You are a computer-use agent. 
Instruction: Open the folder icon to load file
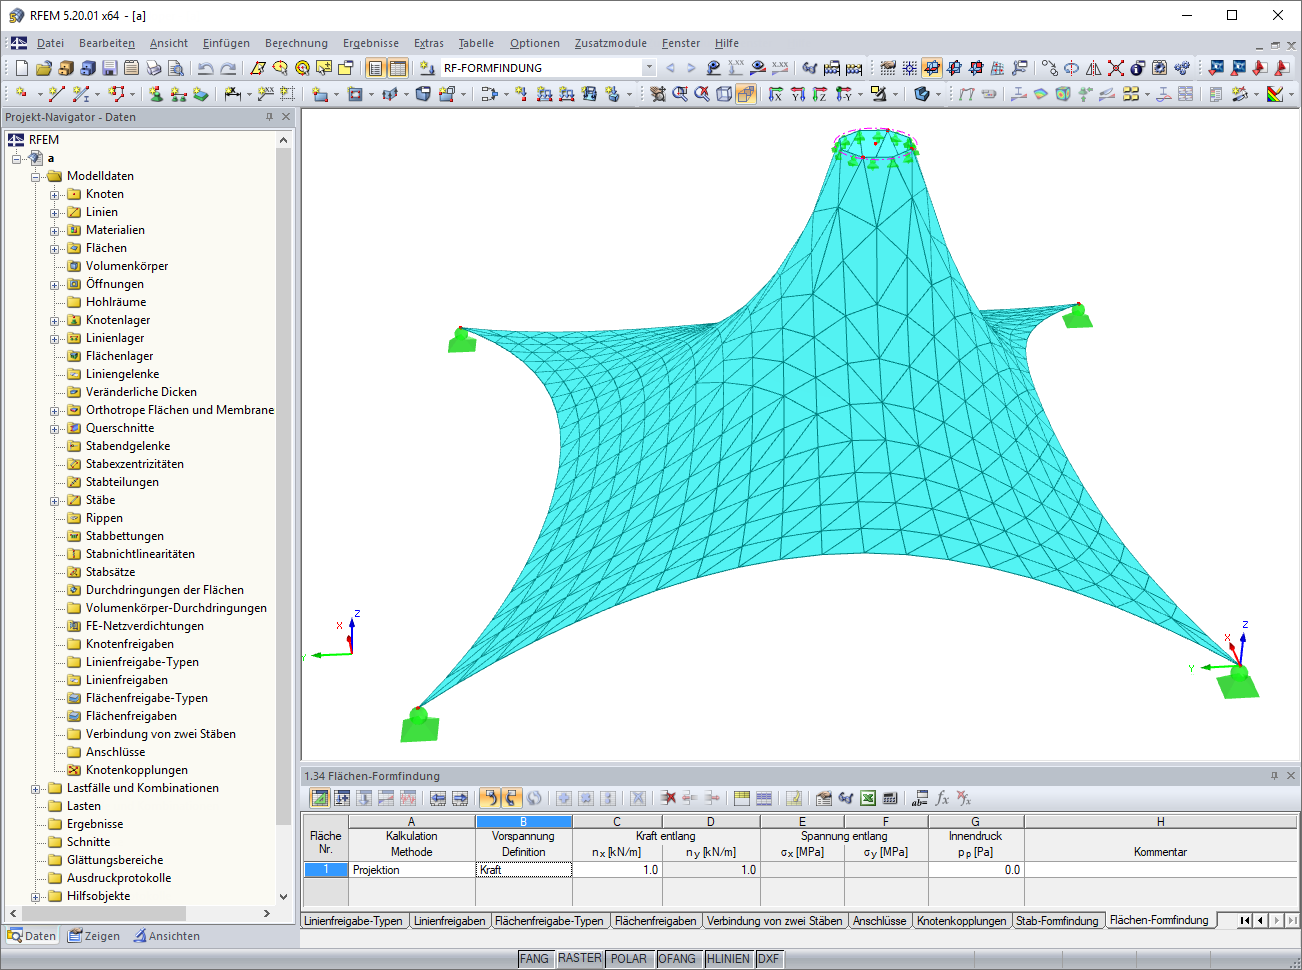point(43,68)
